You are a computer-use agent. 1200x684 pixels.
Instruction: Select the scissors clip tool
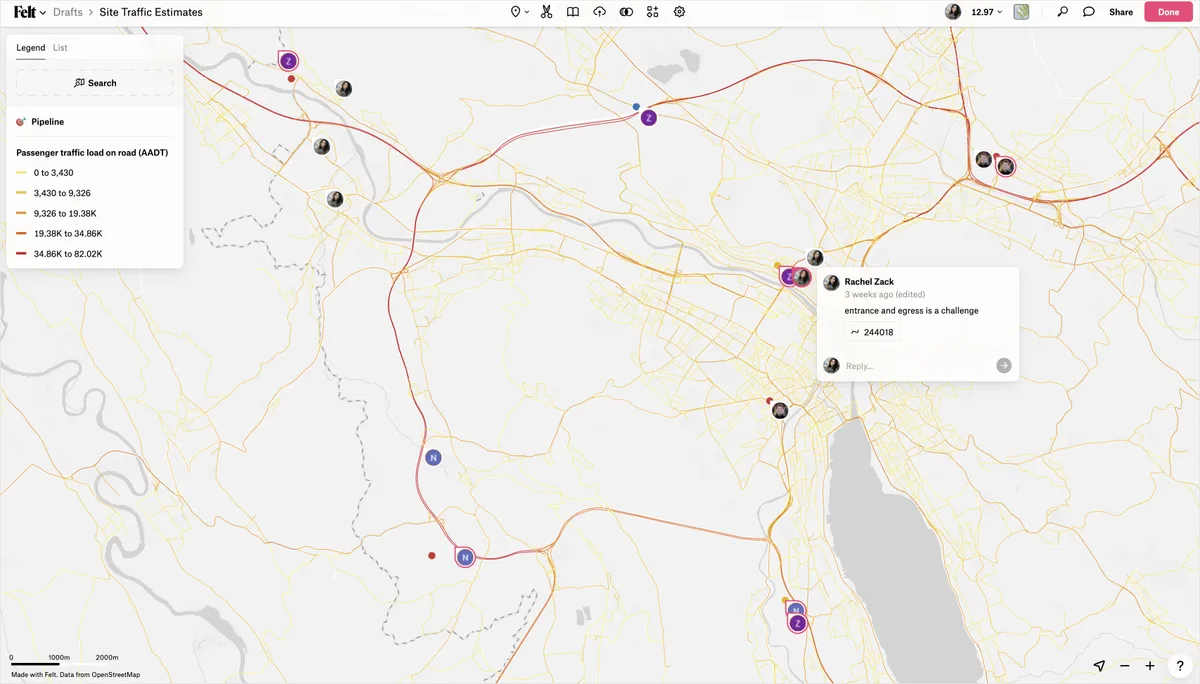546,12
